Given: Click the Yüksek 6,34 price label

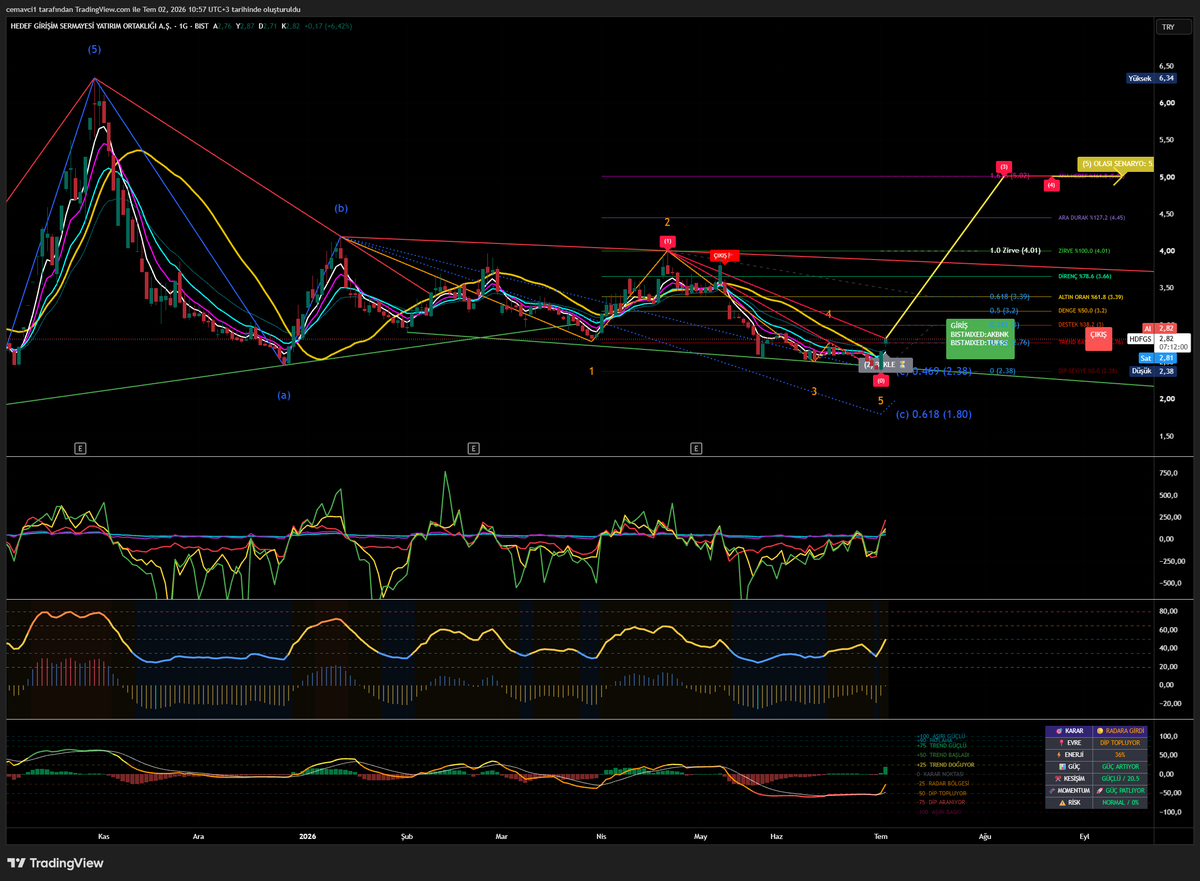Looking at the screenshot, I should [x=1152, y=77].
